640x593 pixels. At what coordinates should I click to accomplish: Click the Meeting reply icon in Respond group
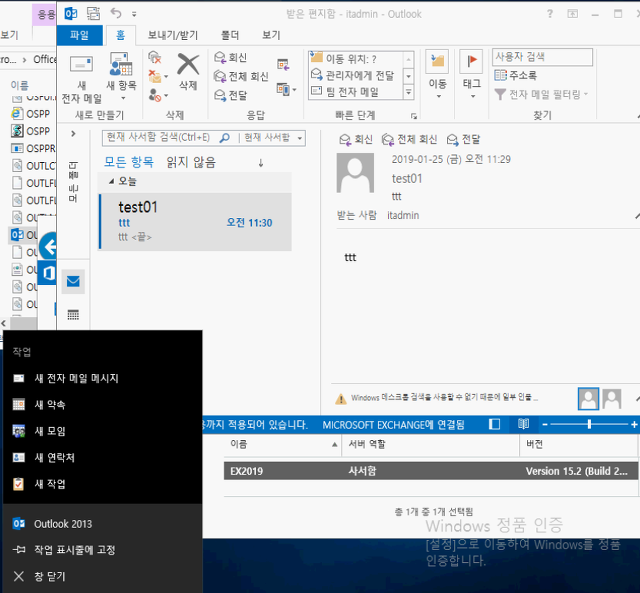[x=283, y=64]
